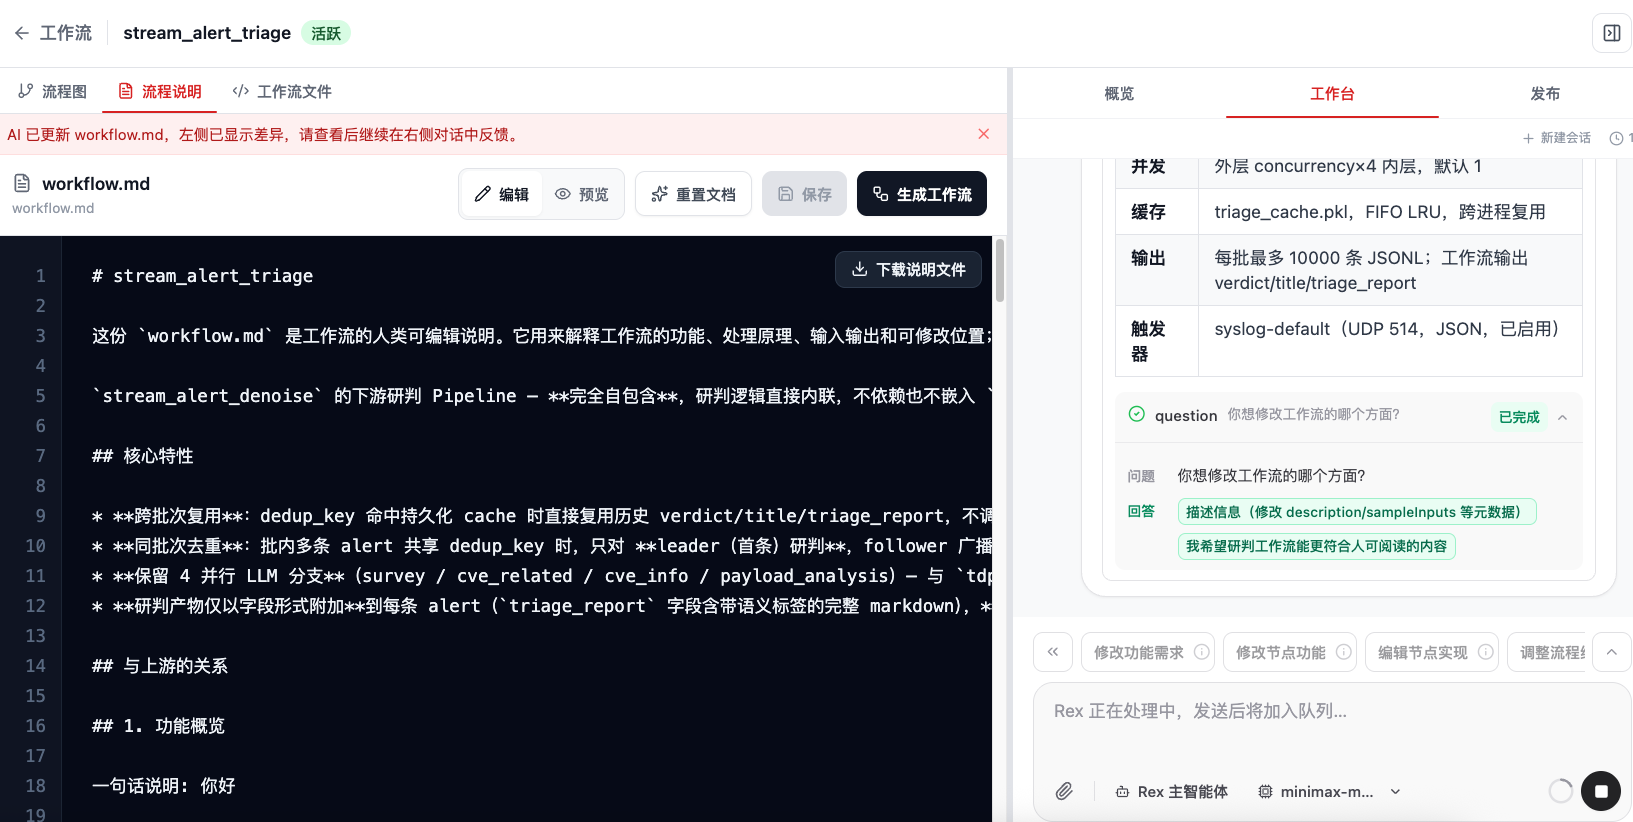Viewport: 1633px width, 822px height.
Task: Click the 触发器 table row label
Action: (1148, 341)
